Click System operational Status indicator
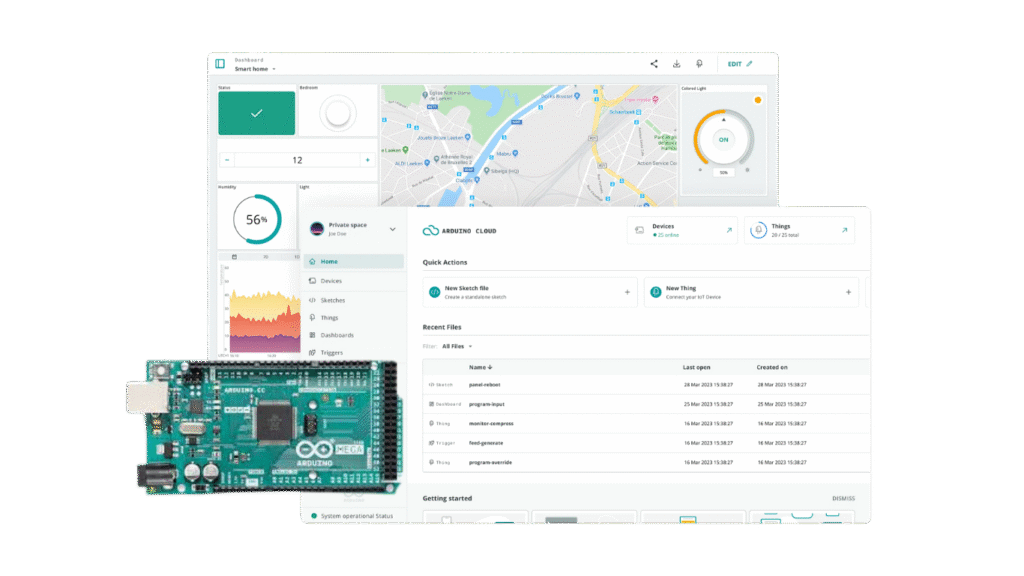This screenshot has height=576, width=1024. pos(353,516)
